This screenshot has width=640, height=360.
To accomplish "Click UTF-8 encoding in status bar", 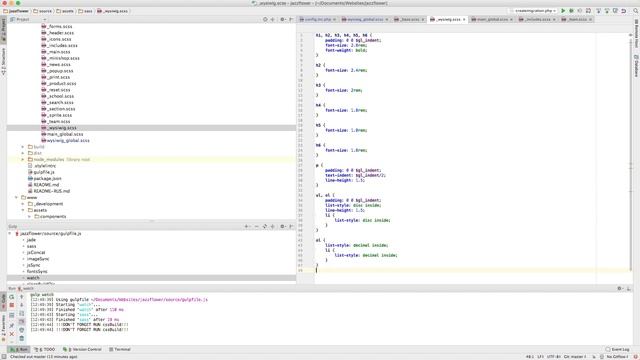I will tap(553, 357).
